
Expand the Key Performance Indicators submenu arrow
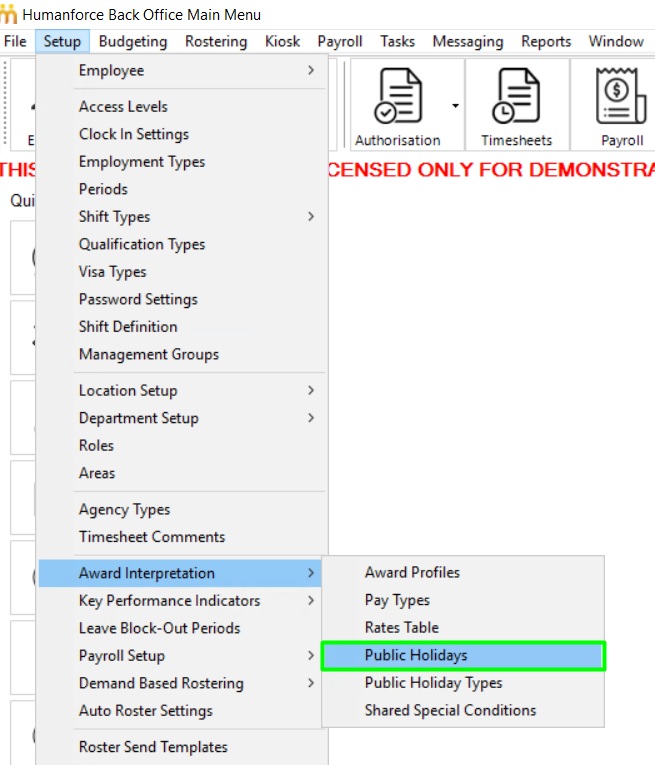tap(311, 600)
